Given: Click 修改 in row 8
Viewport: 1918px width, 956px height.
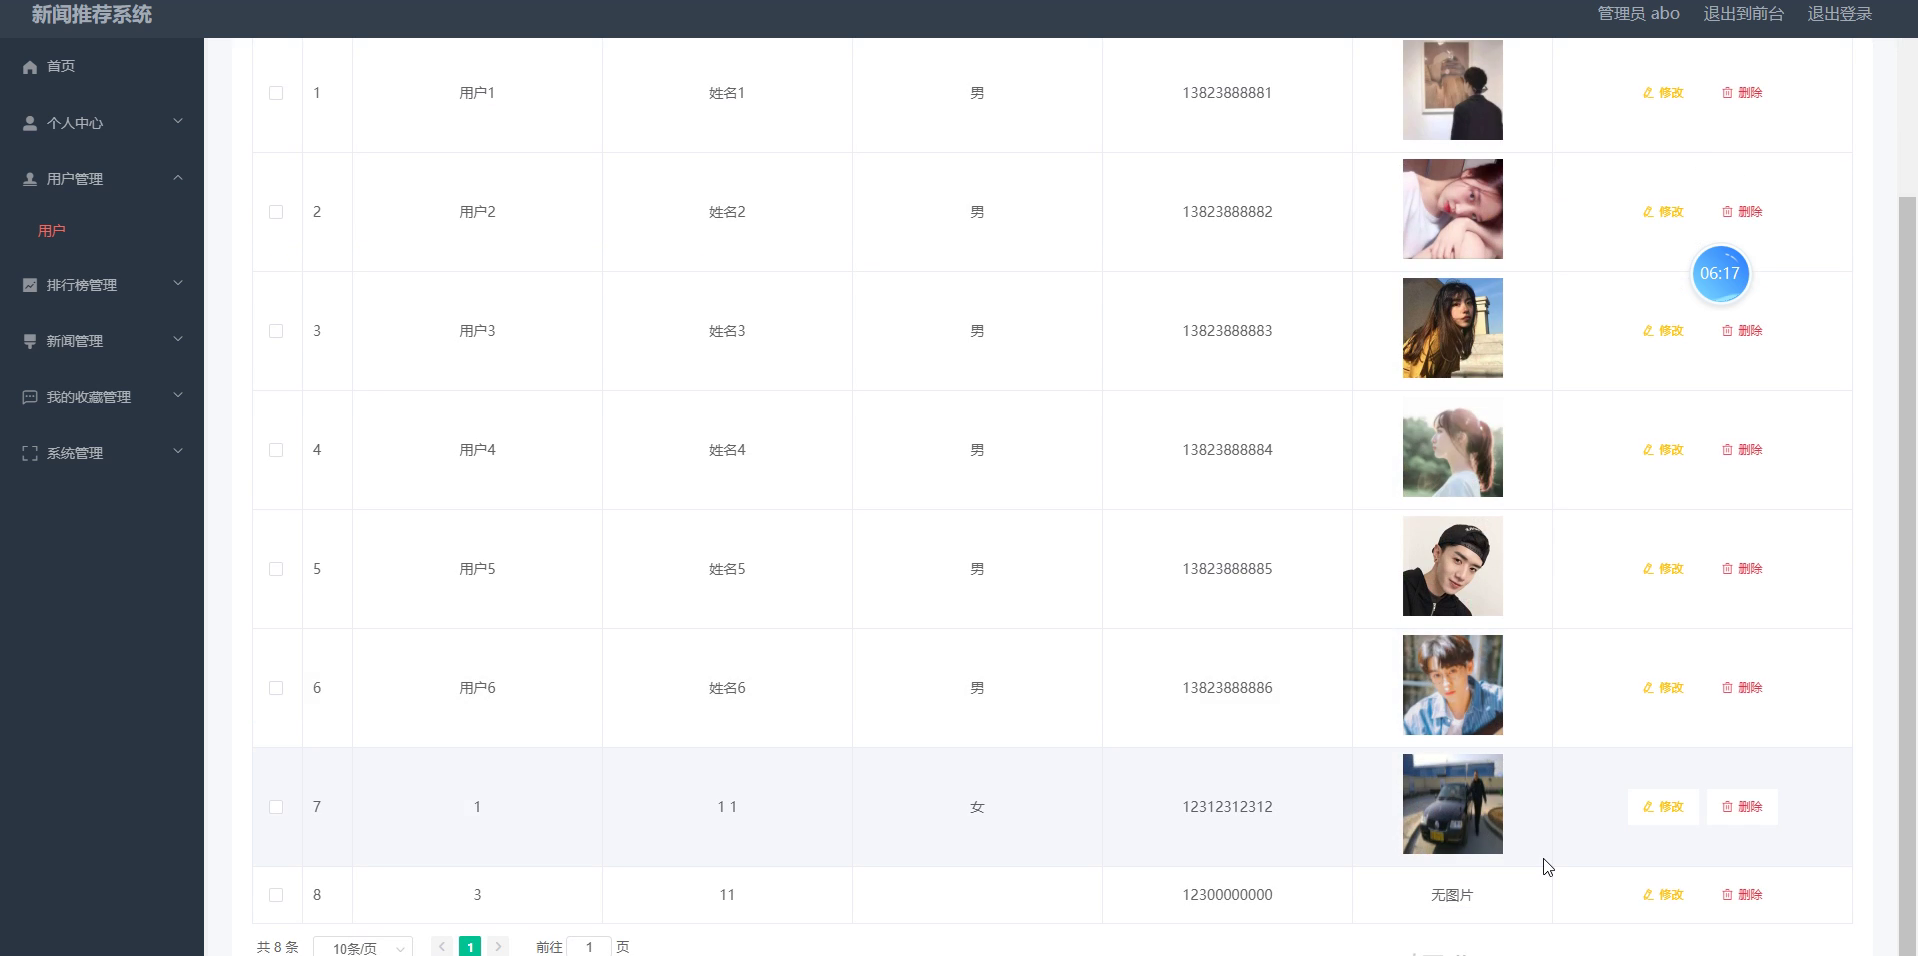Looking at the screenshot, I should pyautogui.click(x=1663, y=895).
